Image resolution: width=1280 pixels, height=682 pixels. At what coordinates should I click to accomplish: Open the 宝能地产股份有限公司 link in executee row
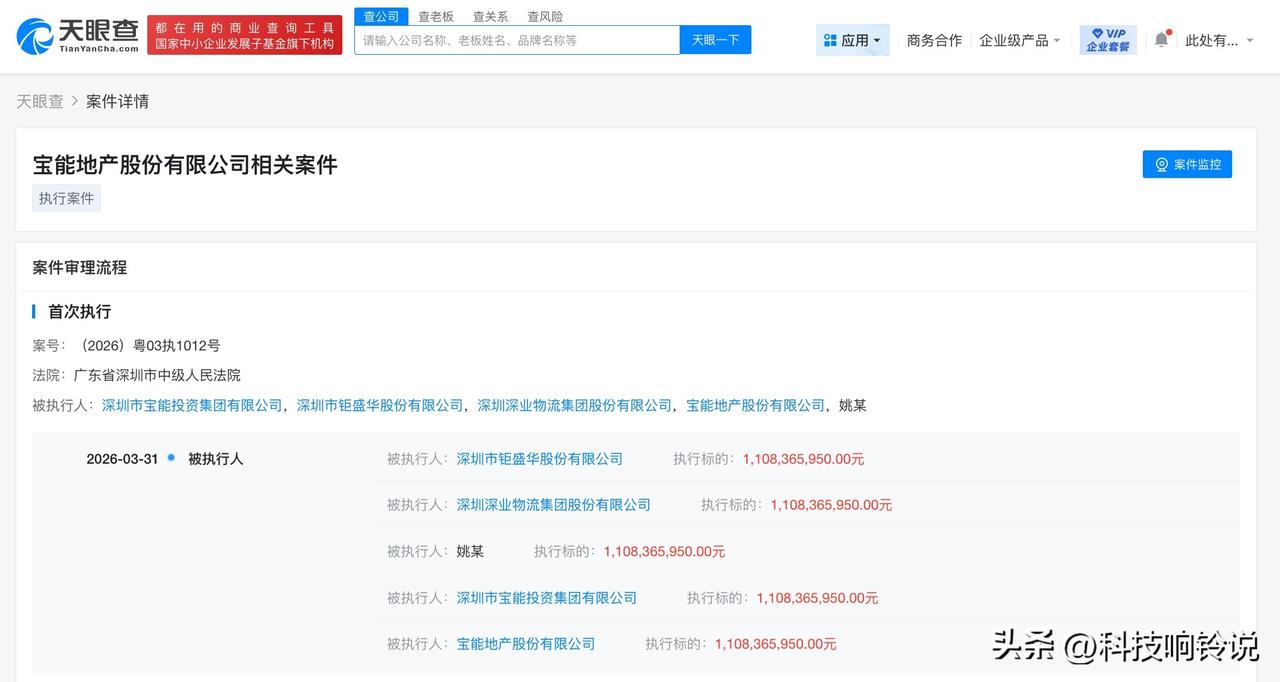[524, 643]
